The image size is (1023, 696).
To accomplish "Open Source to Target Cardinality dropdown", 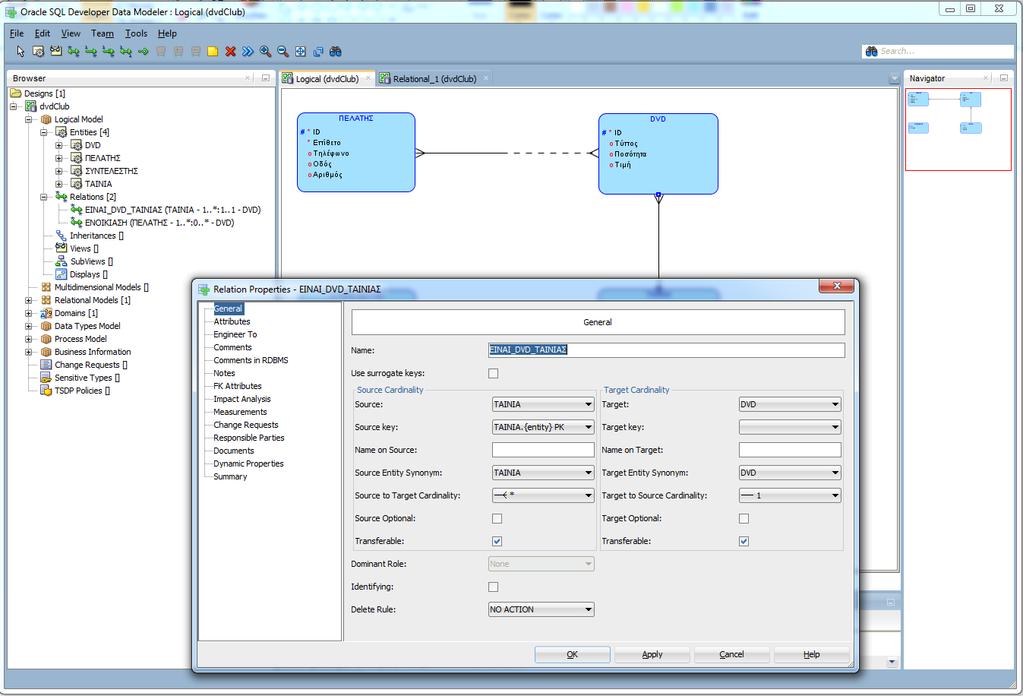I will 543,496.
